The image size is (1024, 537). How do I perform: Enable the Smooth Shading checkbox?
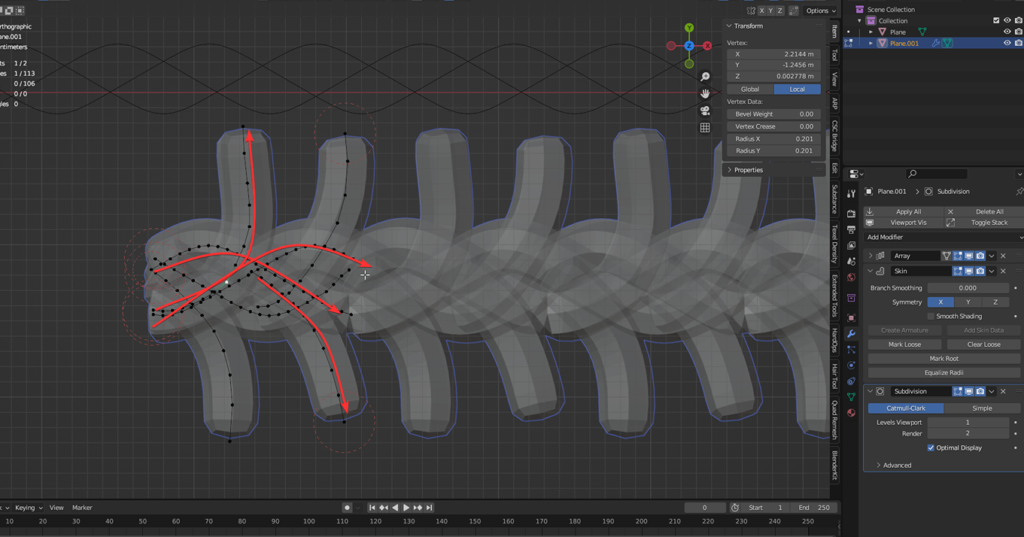931,316
